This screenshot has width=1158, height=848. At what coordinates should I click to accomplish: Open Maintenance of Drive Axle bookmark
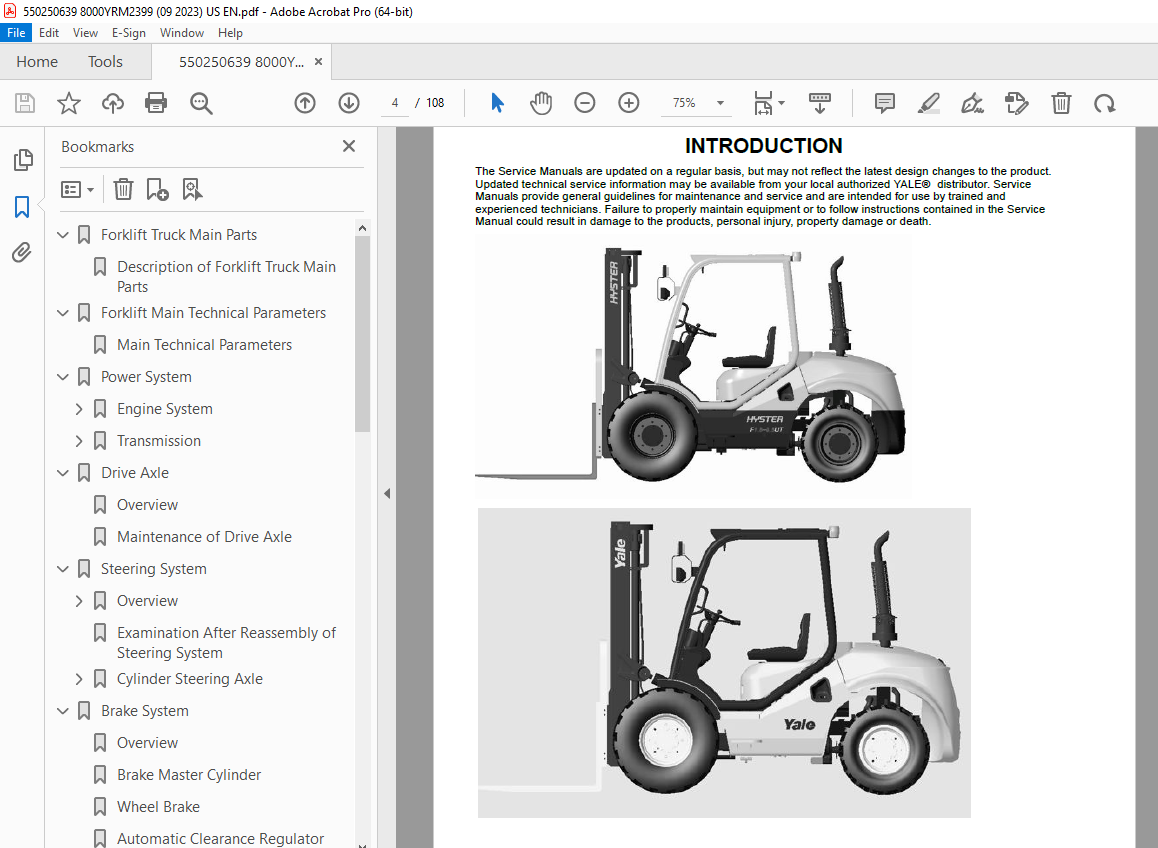tap(204, 537)
